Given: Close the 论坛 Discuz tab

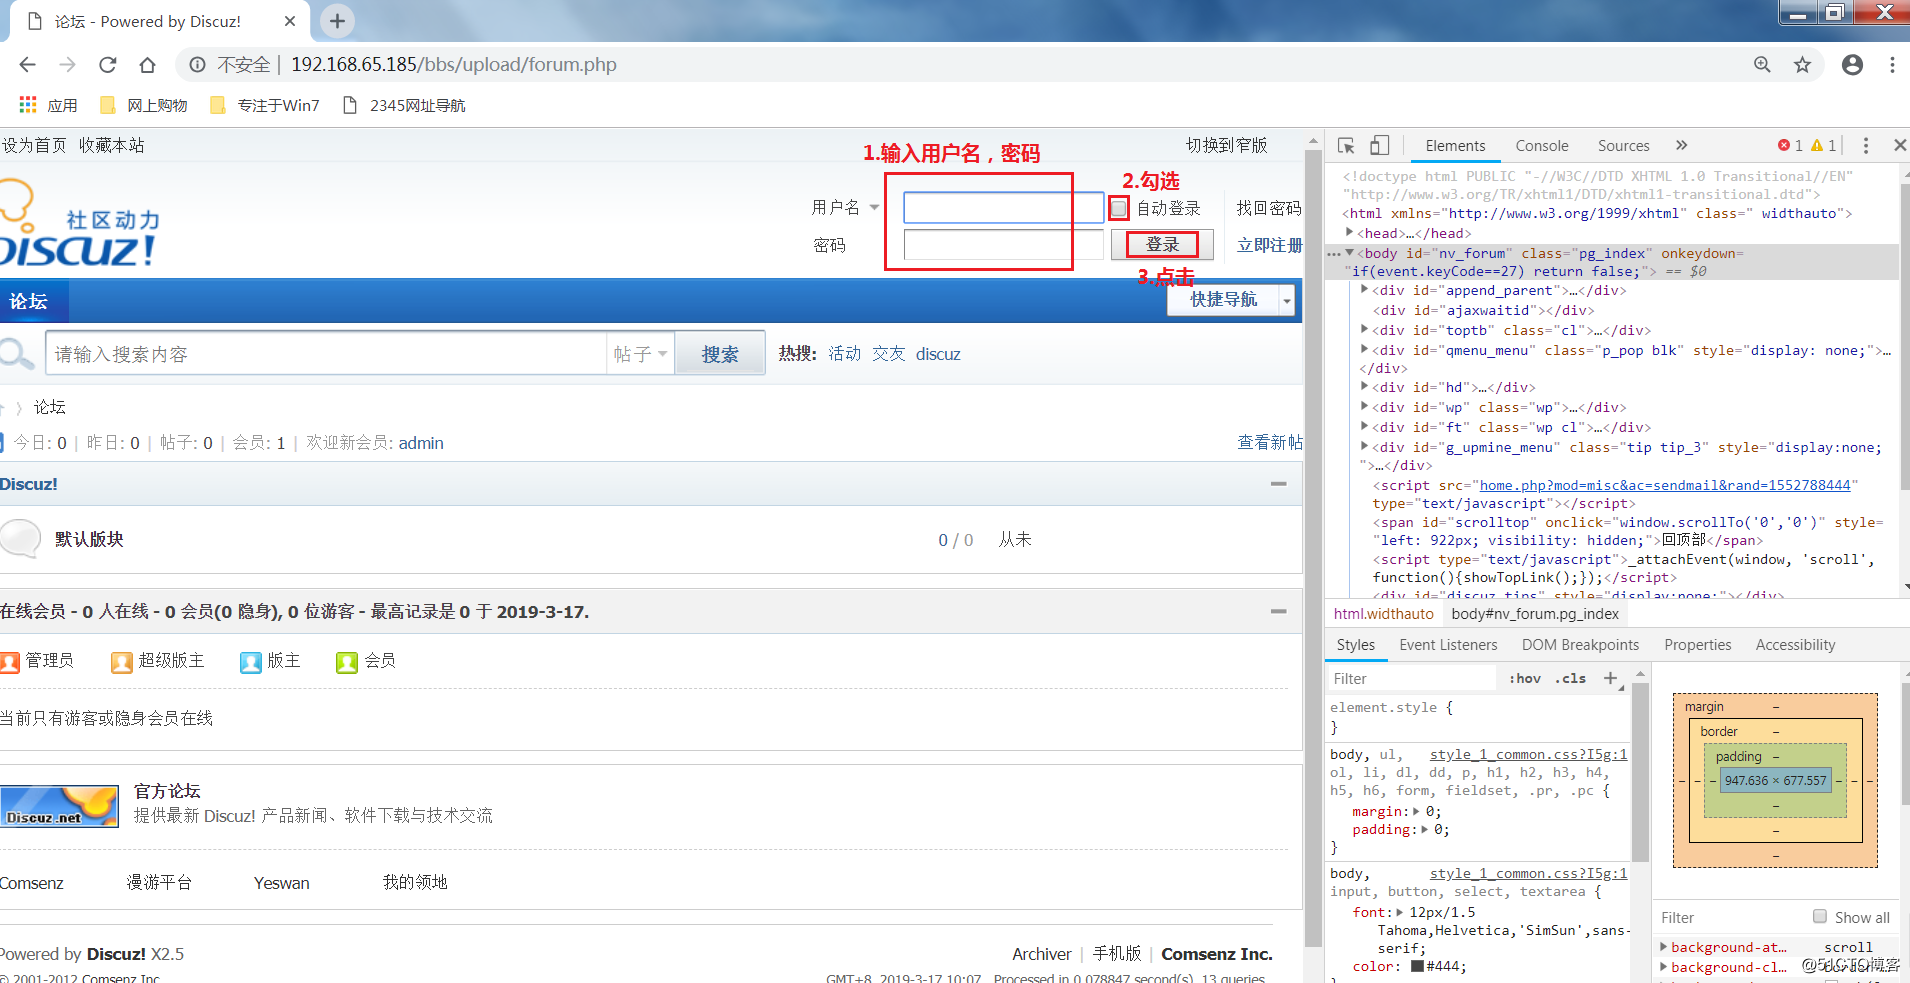Looking at the screenshot, I should [290, 21].
